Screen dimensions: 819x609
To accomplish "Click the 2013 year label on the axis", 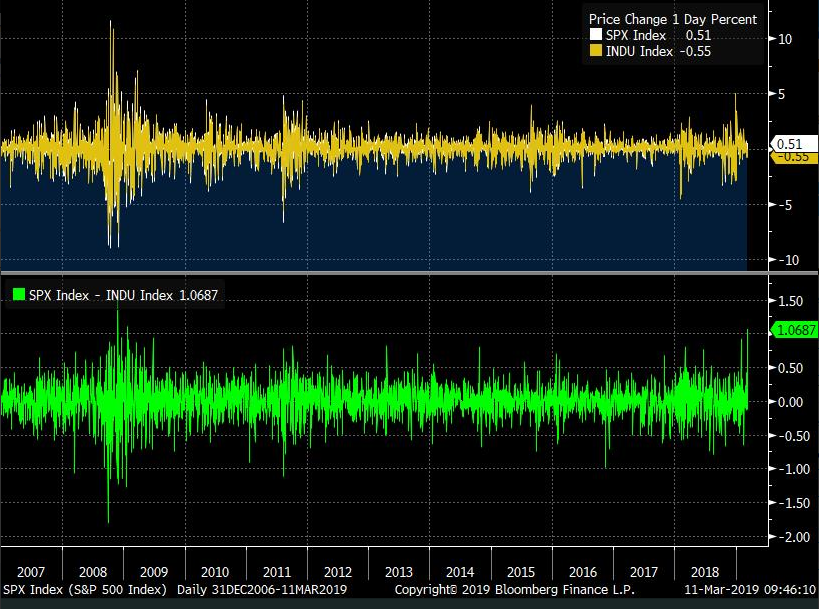I will tap(399, 572).
